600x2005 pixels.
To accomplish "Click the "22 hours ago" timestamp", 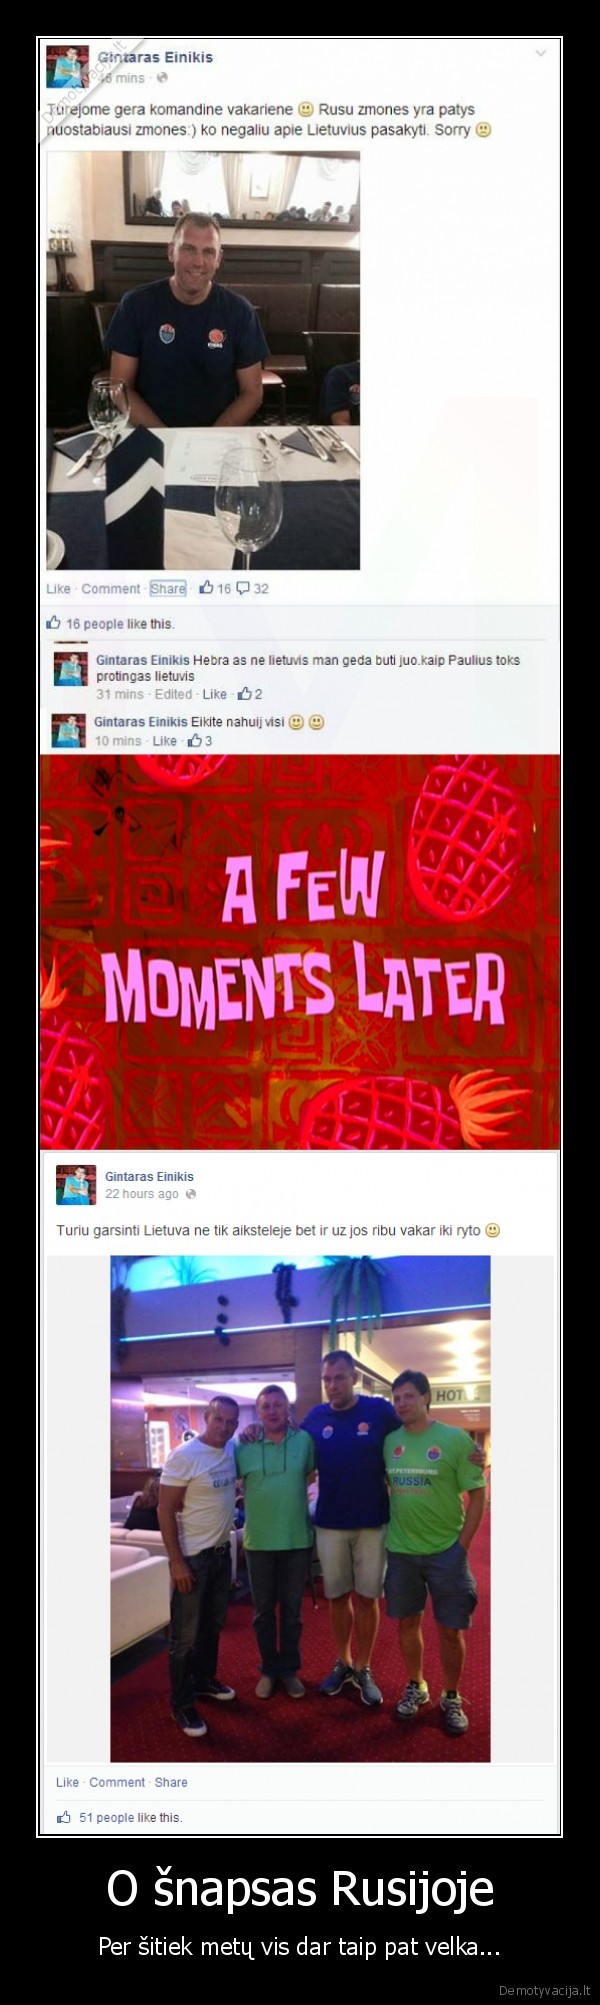I will (x=142, y=1194).
